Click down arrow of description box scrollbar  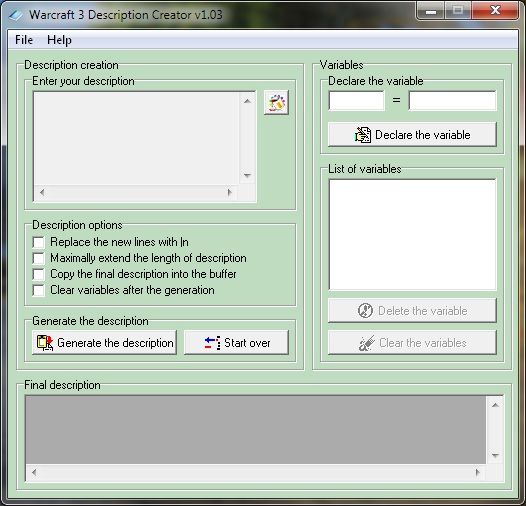[x=248, y=175]
